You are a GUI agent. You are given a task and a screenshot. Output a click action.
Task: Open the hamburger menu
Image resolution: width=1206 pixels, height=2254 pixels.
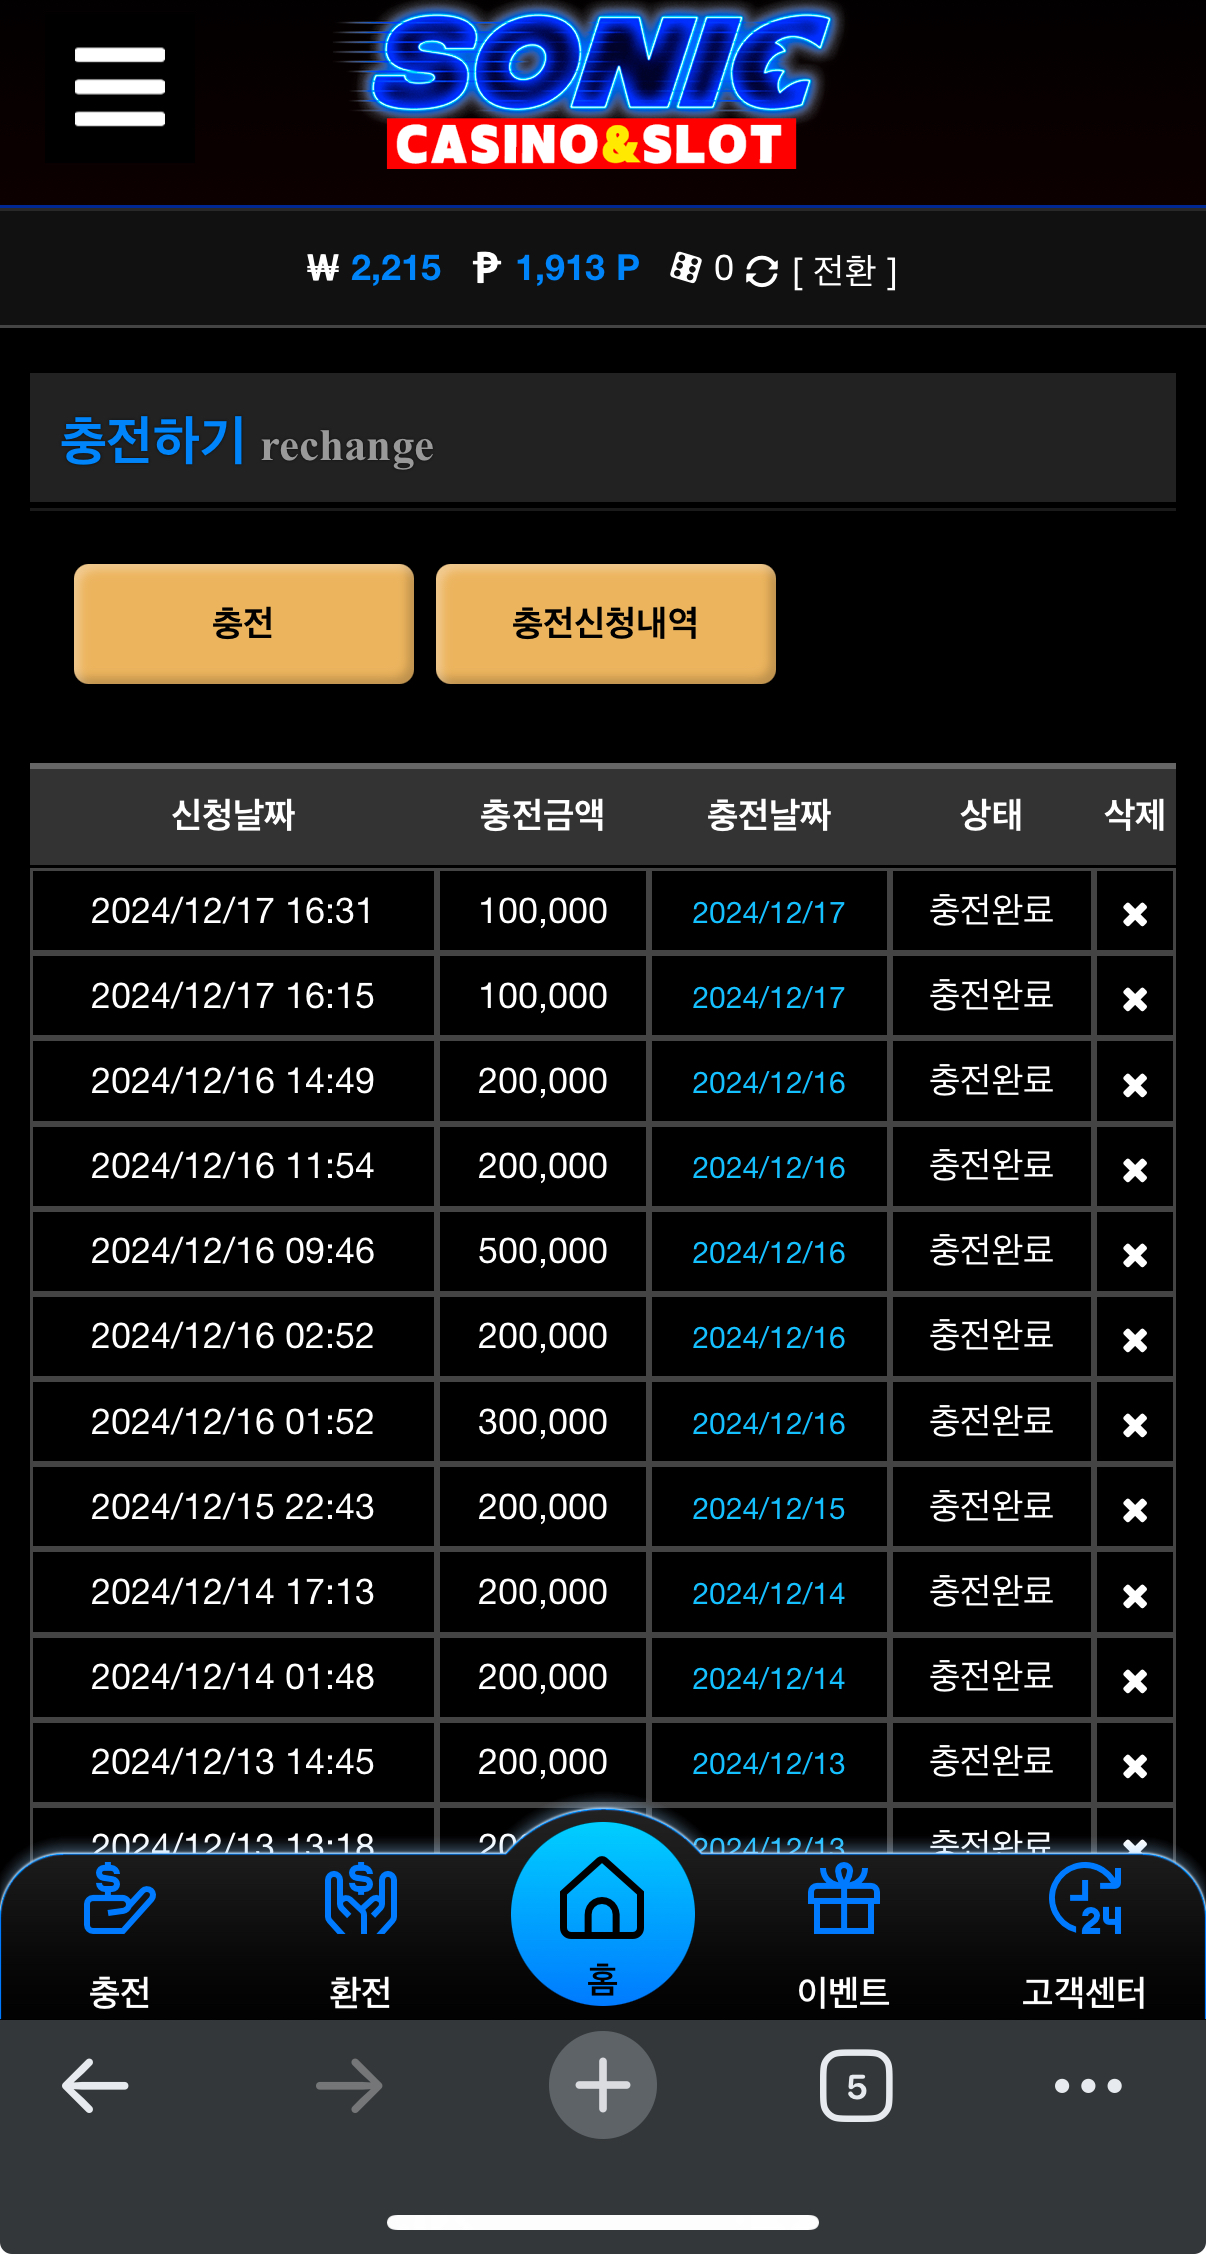tap(120, 87)
